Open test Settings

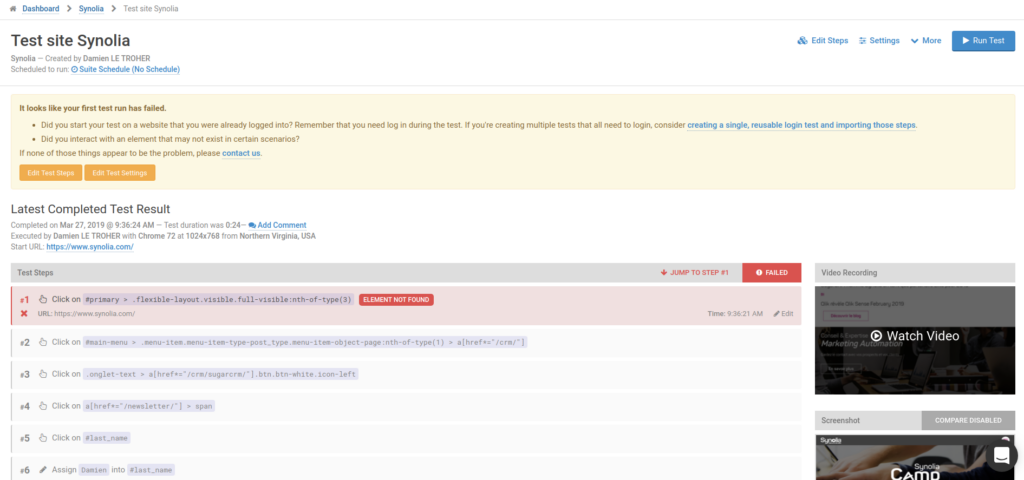pos(879,40)
